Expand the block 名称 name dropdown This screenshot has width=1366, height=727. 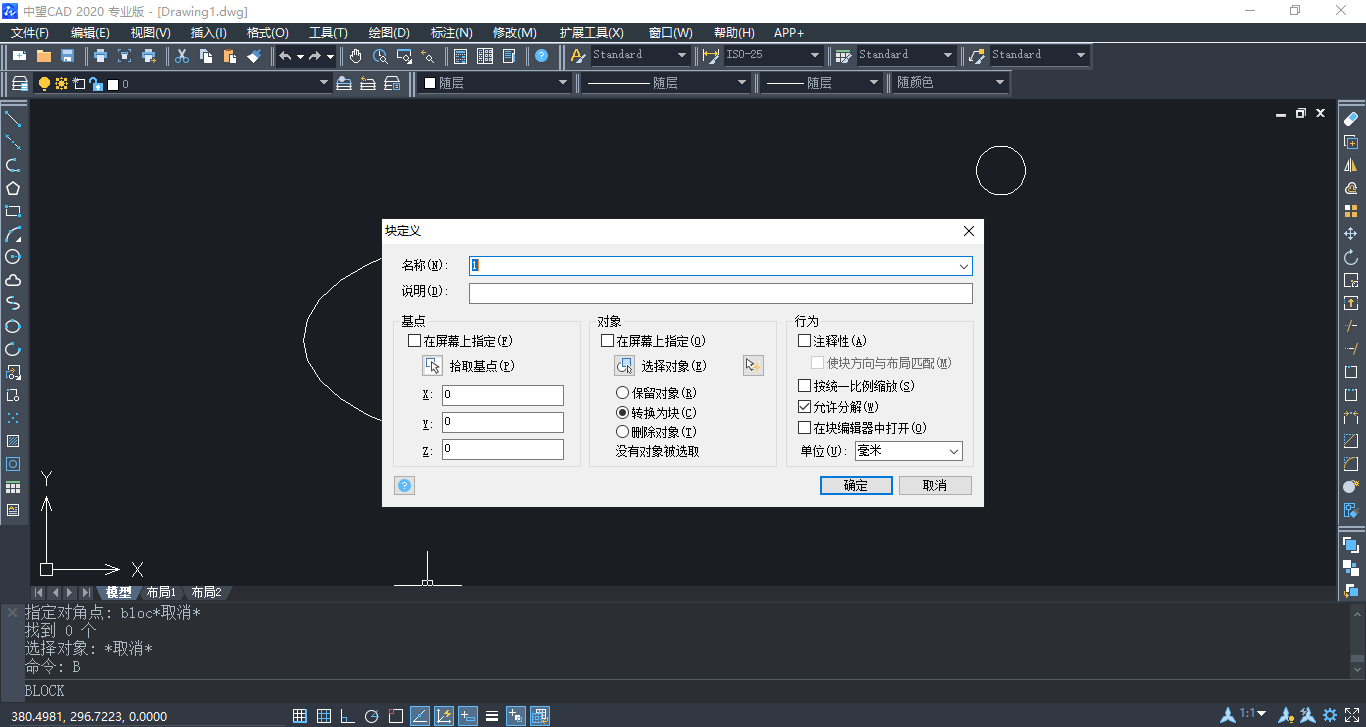963,266
